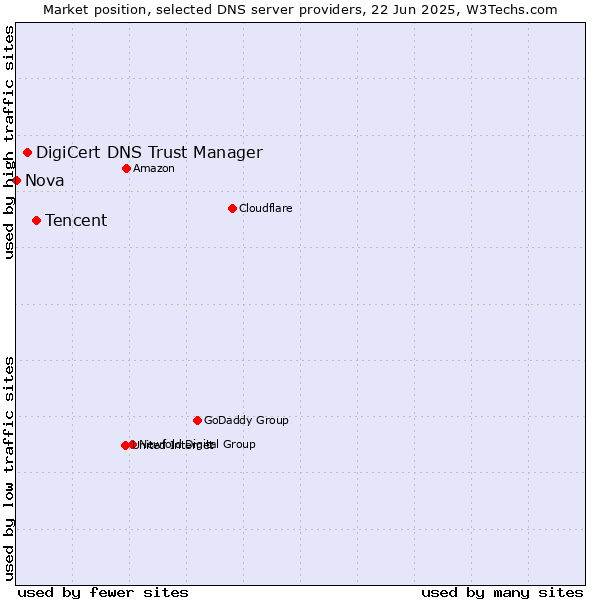The height and width of the screenshot is (600, 600).
Task: Click the 'used by low traffic sites' axis label
Action: pyautogui.click(x=8, y=469)
